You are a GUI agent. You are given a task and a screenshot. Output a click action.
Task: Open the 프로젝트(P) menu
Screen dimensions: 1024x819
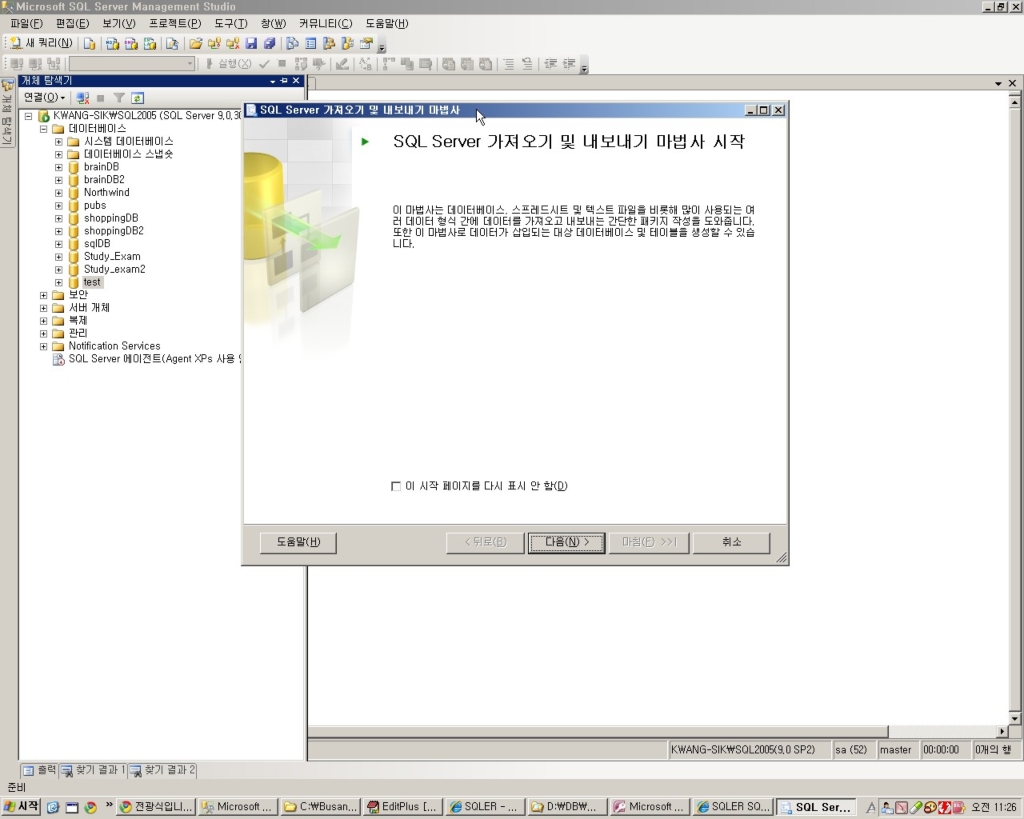point(175,24)
